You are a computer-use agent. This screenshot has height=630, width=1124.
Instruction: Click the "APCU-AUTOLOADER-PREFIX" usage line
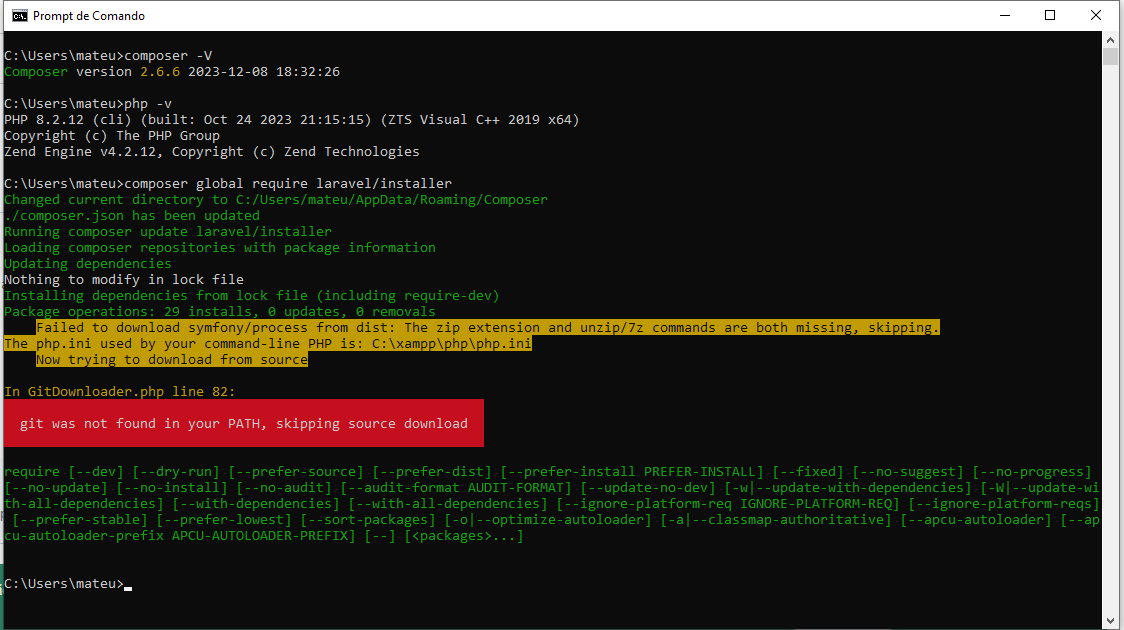[264, 535]
